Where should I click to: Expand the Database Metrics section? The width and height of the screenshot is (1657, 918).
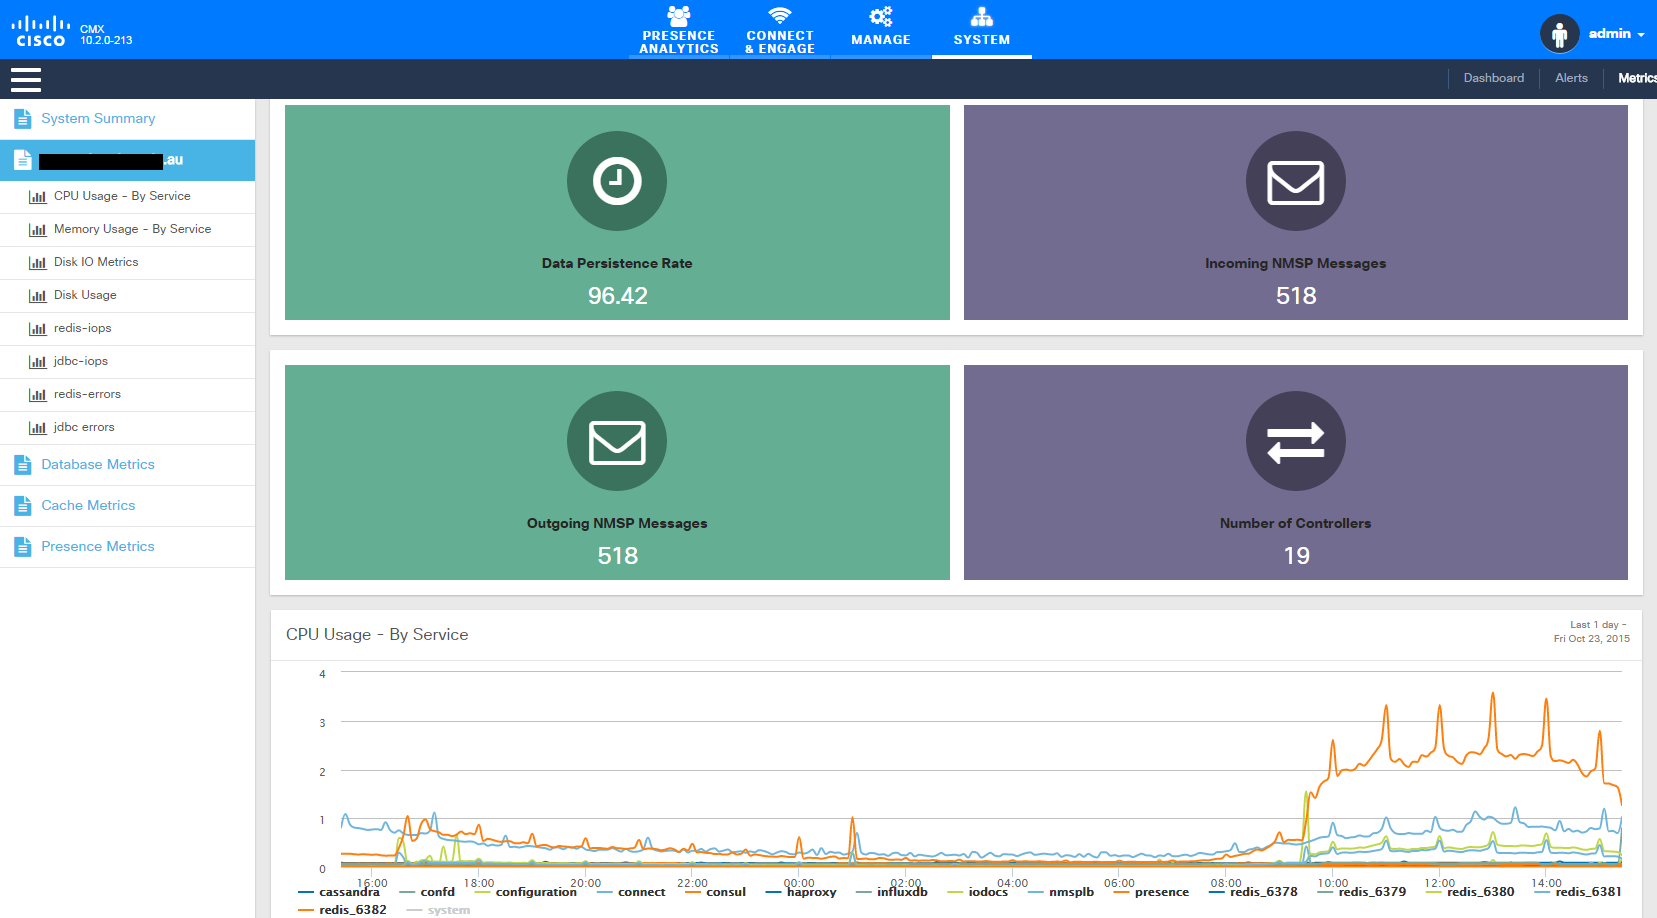pos(98,465)
